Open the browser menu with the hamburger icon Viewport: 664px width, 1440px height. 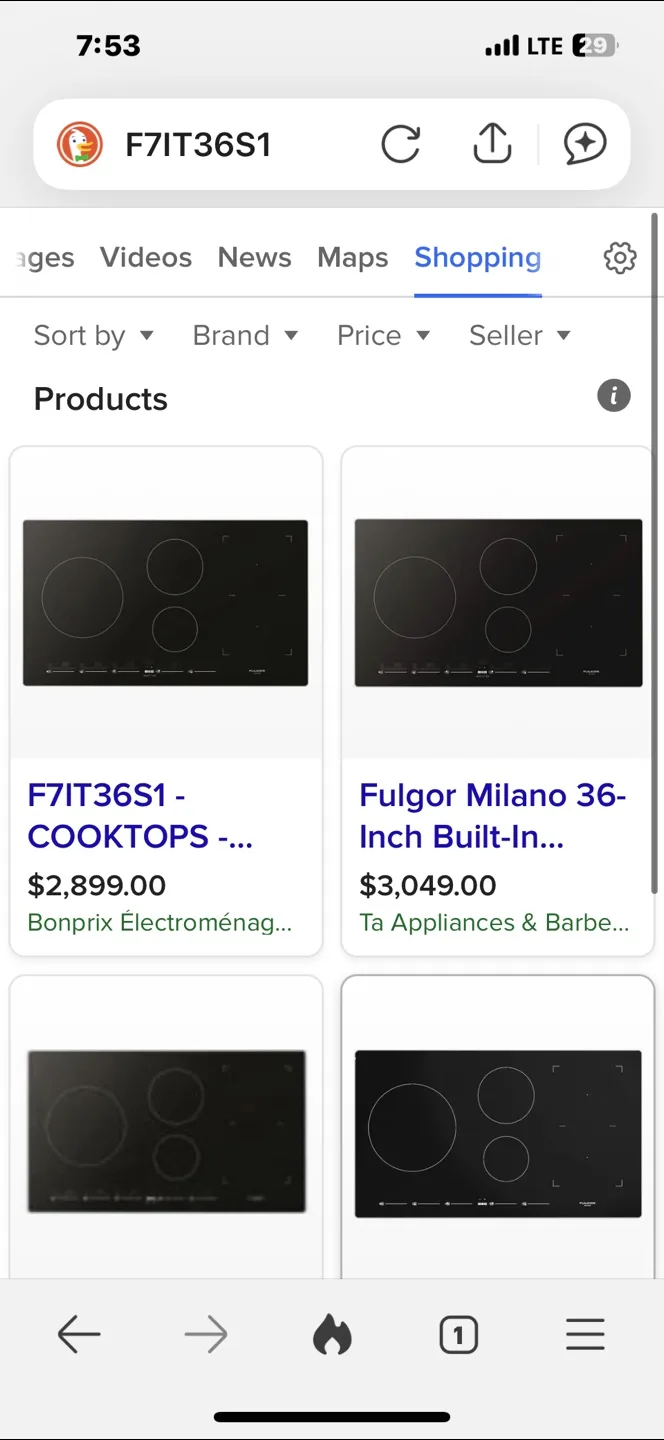(585, 1334)
